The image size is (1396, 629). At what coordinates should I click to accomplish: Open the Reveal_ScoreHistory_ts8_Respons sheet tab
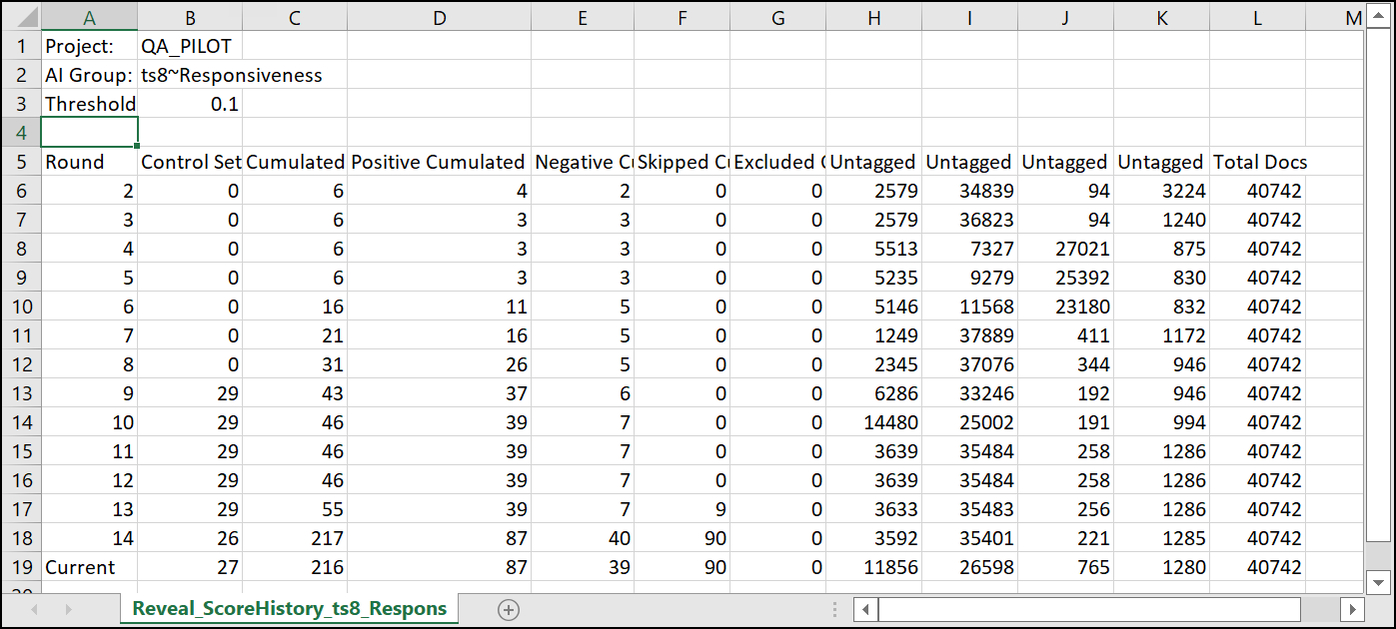point(288,608)
